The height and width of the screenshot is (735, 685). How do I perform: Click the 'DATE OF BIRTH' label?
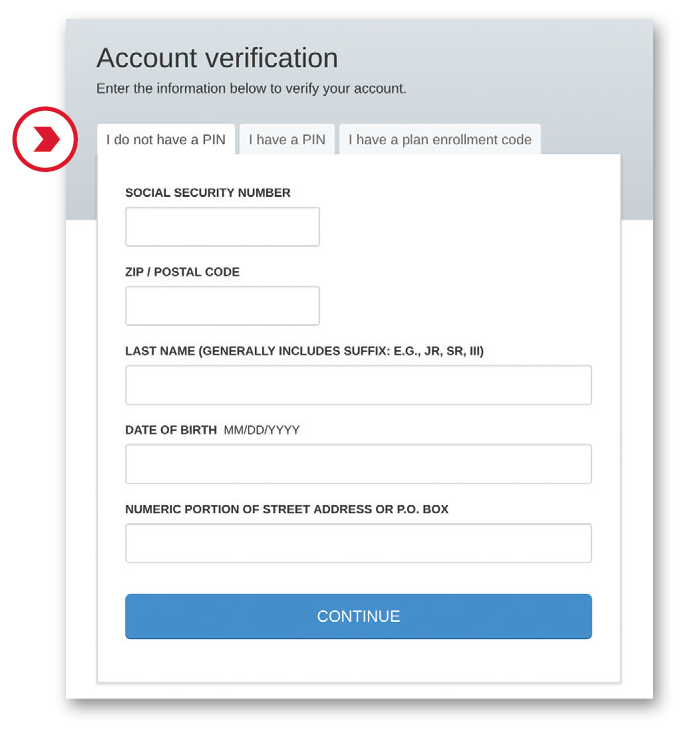[x=171, y=430]
